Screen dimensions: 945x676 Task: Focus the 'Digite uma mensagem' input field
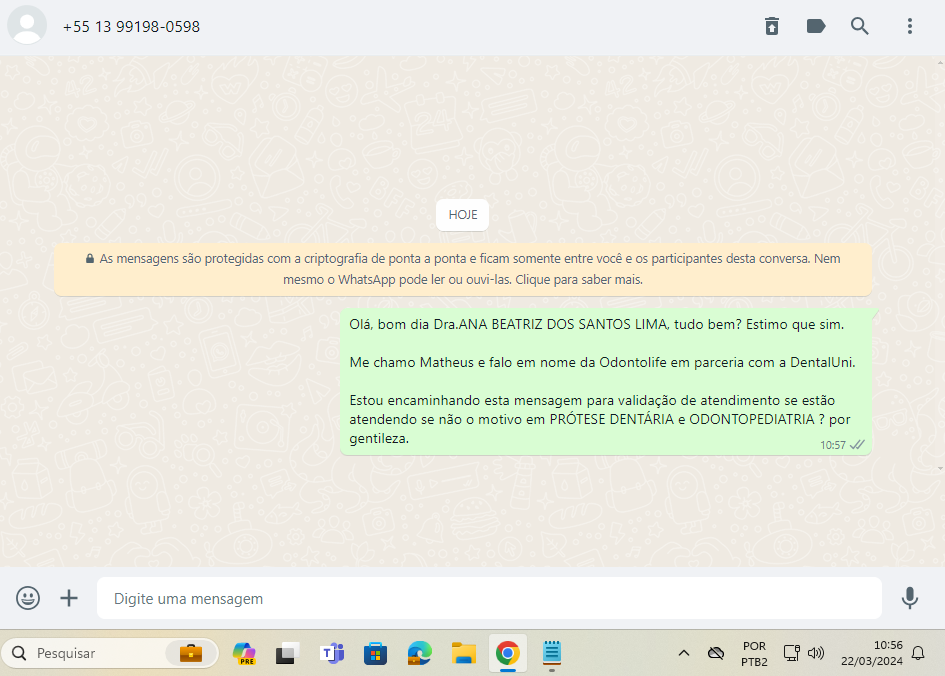click(x=489, y=598)
